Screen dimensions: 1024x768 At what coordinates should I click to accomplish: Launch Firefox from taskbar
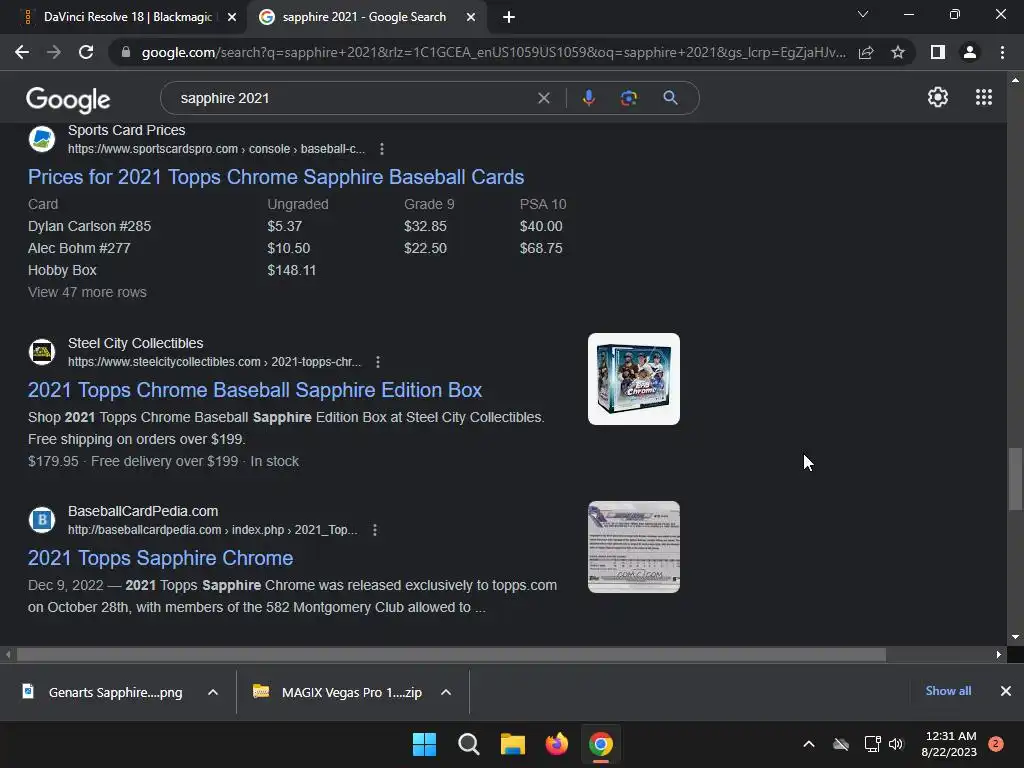(x=556, y=744)
